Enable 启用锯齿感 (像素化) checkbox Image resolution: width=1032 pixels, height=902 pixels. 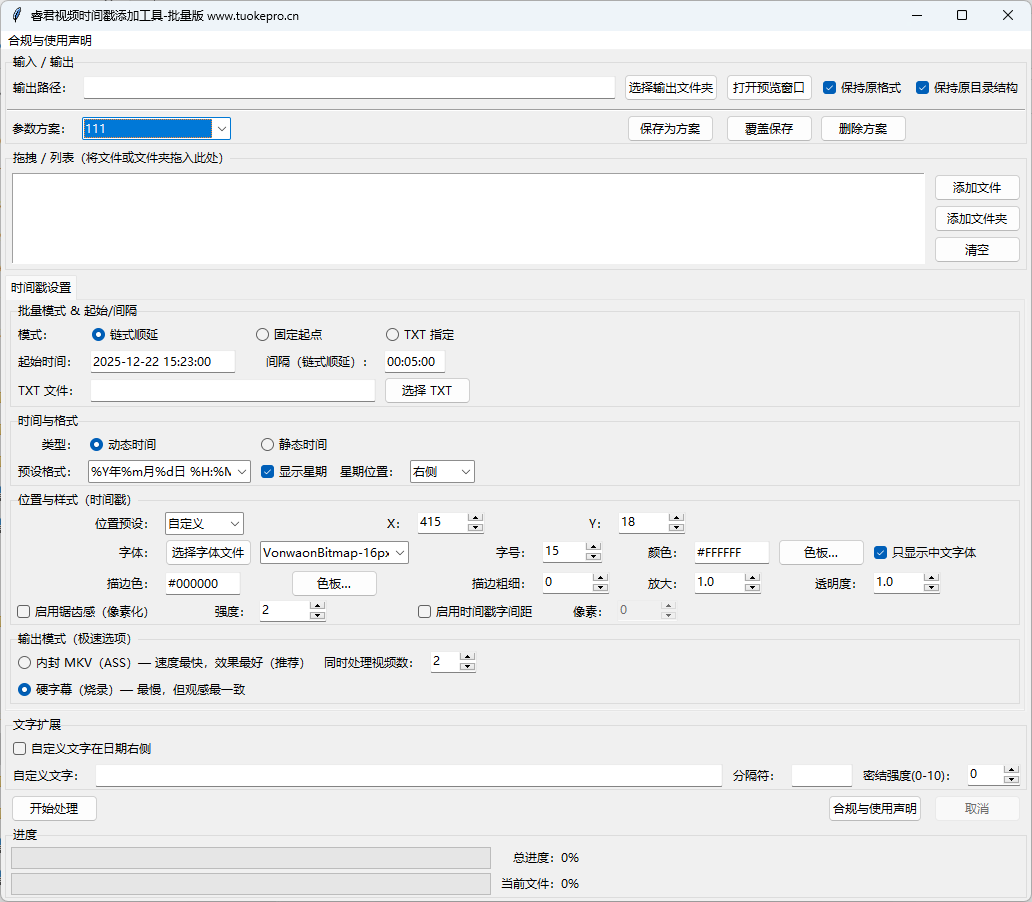tap(24, 611)
